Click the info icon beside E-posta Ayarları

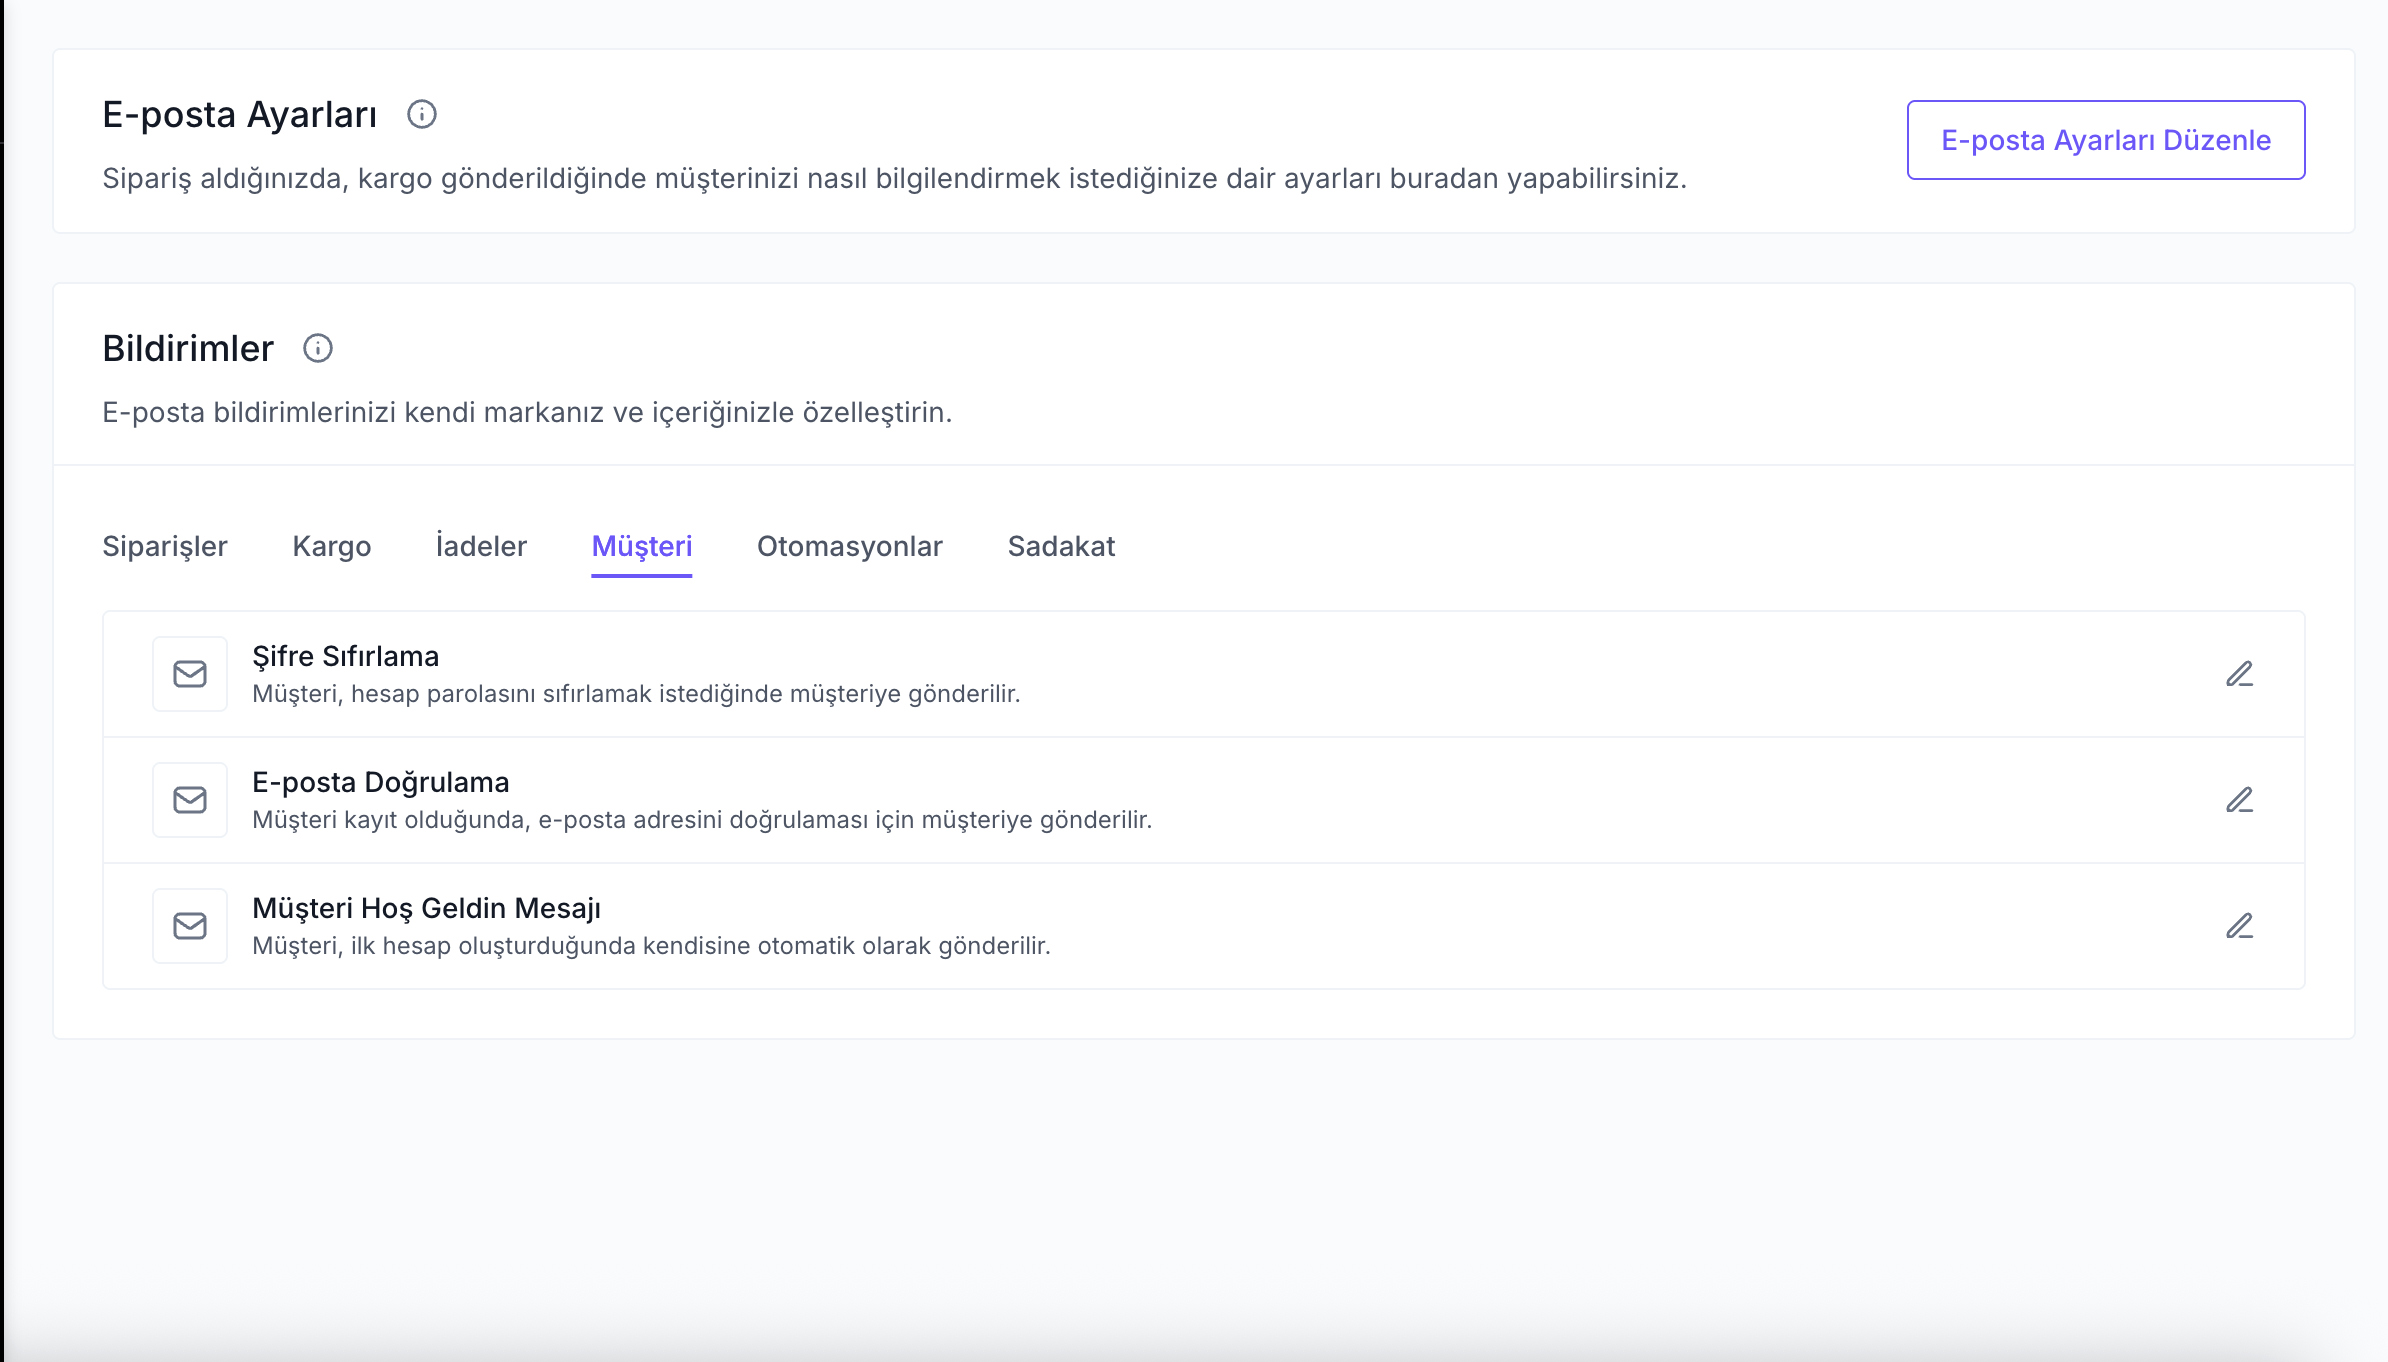422,114
